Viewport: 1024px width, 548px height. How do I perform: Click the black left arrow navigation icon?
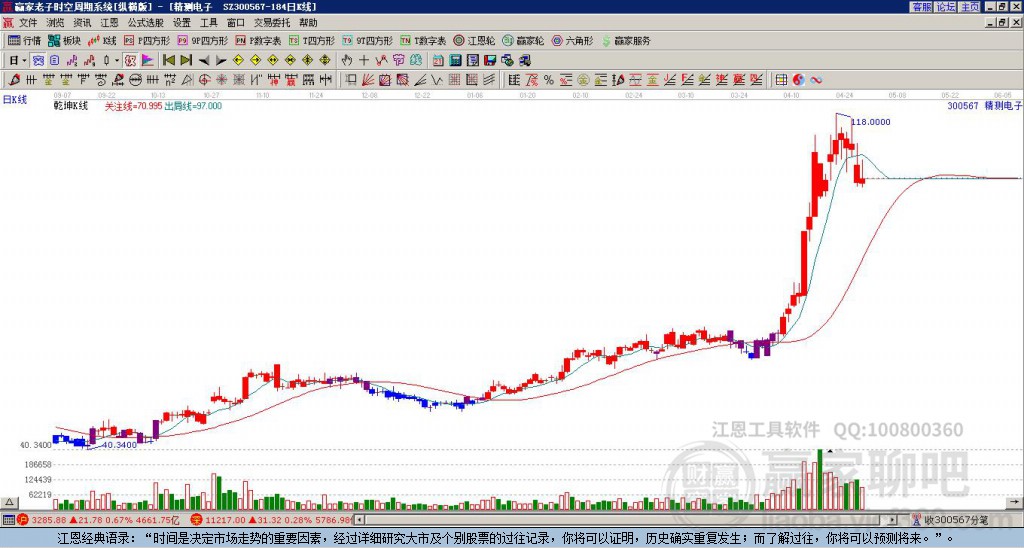tap(204, 60)
